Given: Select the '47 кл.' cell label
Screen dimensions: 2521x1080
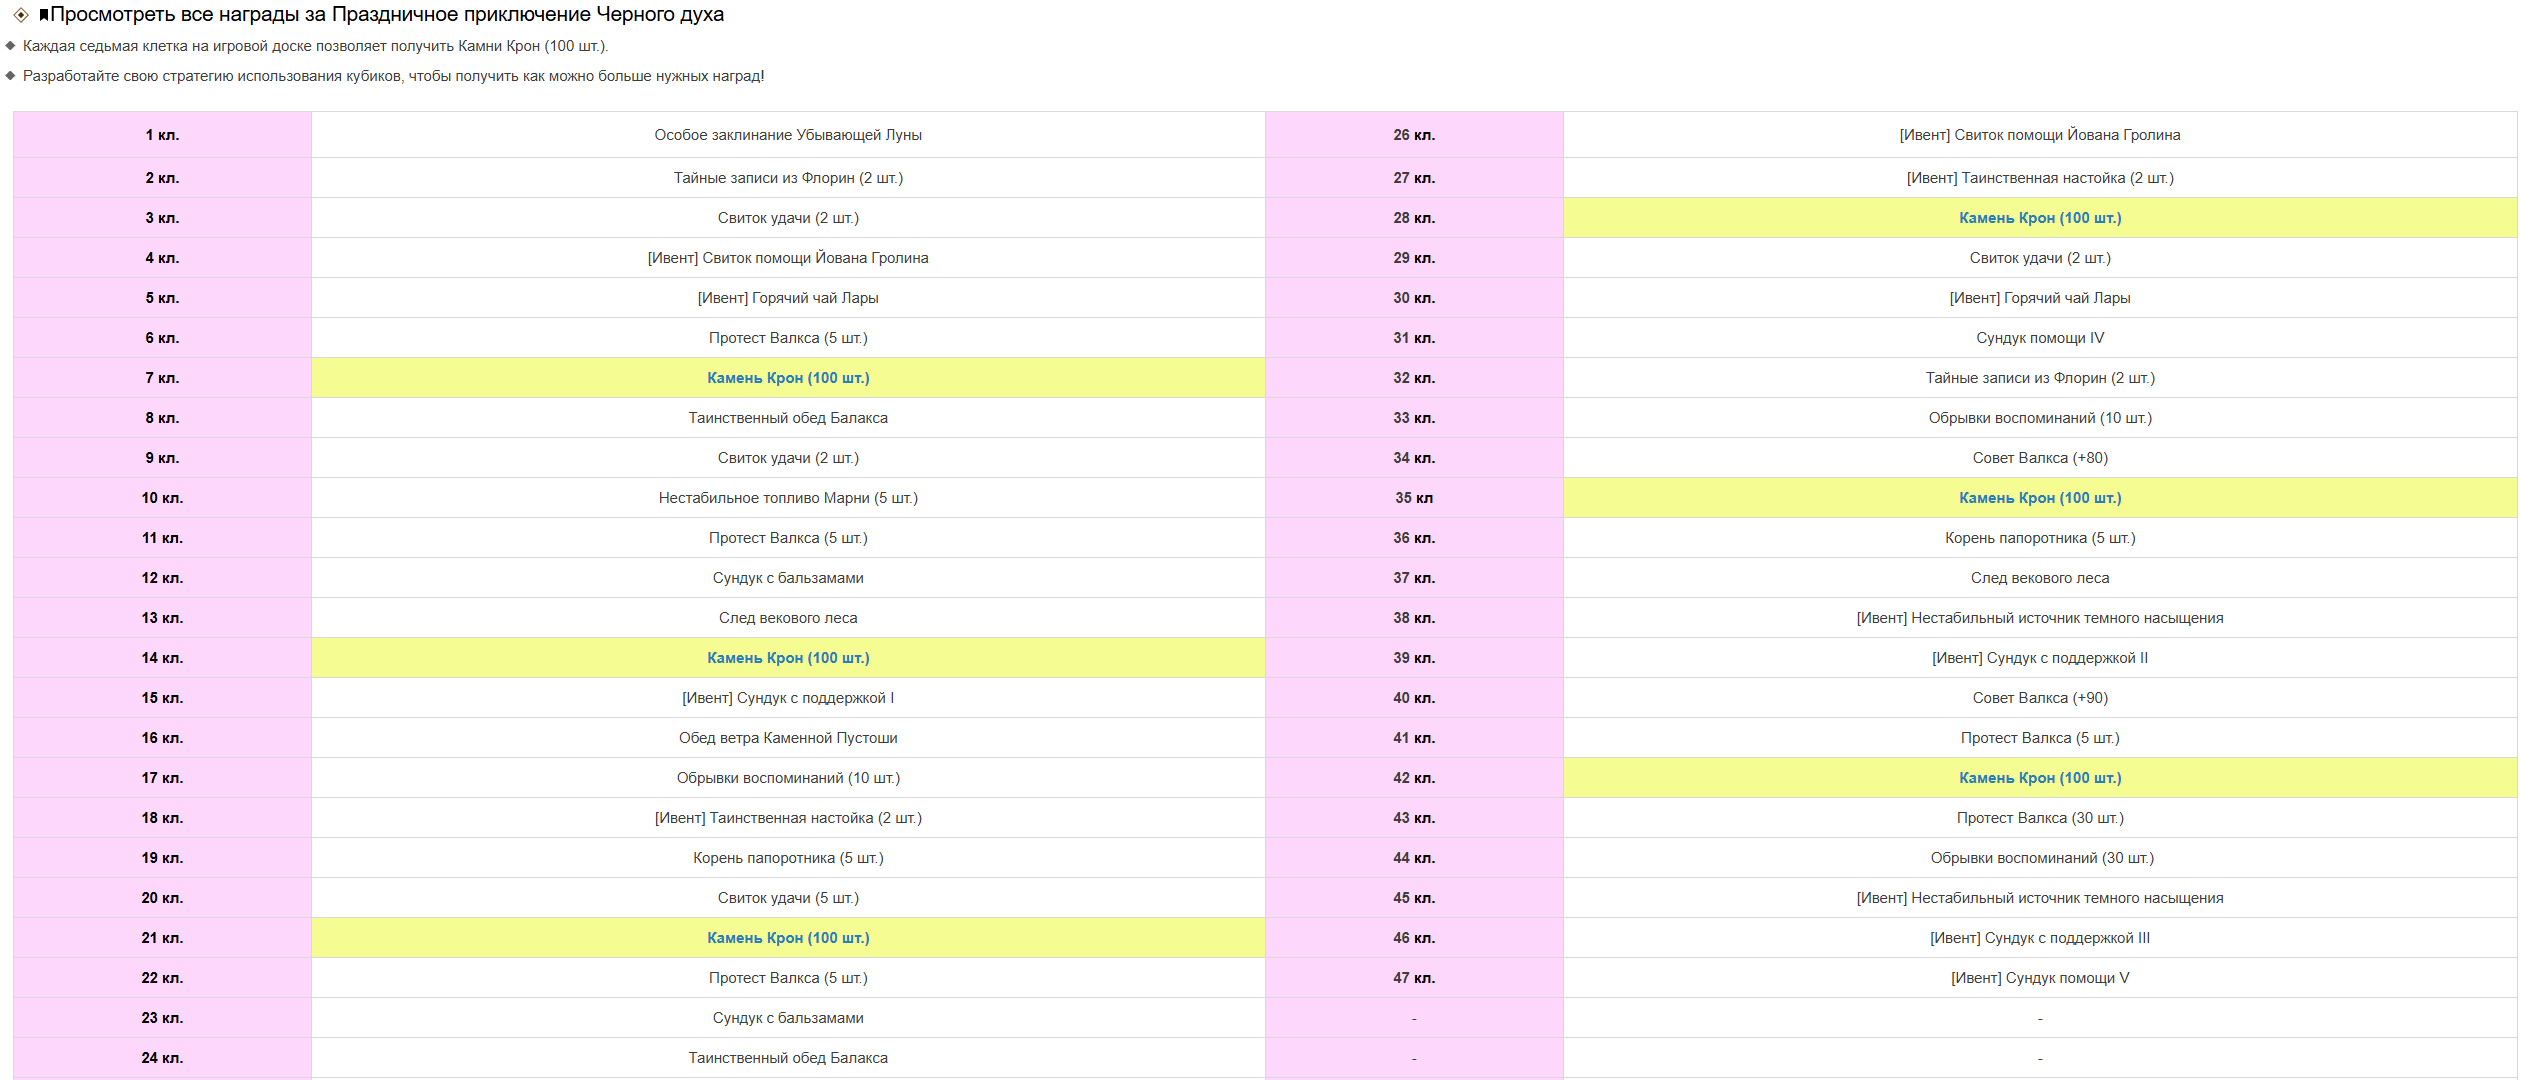Looking at the screenshot, I should (x=1413, y=978).
